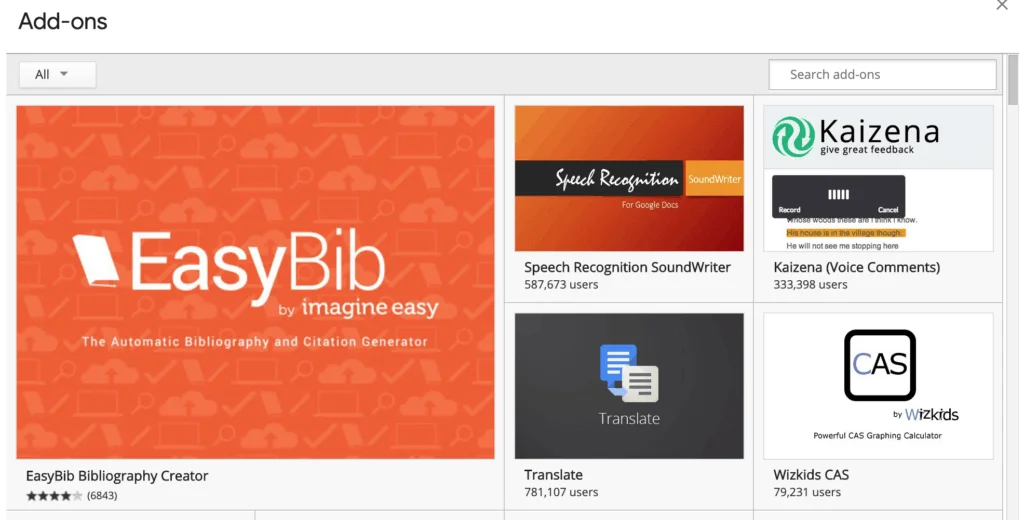Click the Wizkids CAS title
Viewport: 1024px width, 520px height.
811,475
